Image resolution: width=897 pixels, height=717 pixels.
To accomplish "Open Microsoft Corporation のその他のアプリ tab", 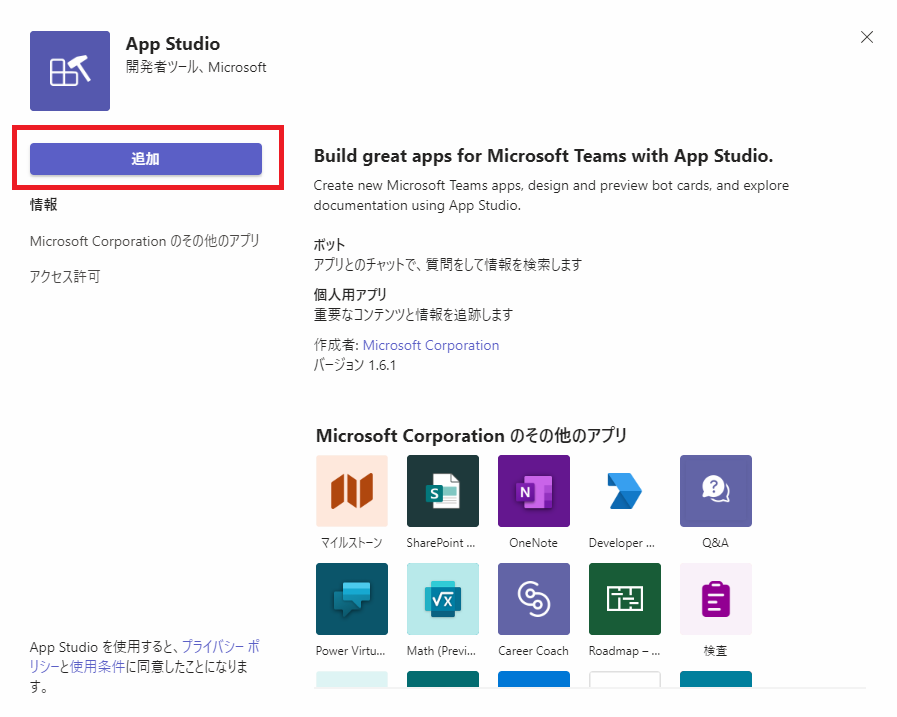I will 145,241.
